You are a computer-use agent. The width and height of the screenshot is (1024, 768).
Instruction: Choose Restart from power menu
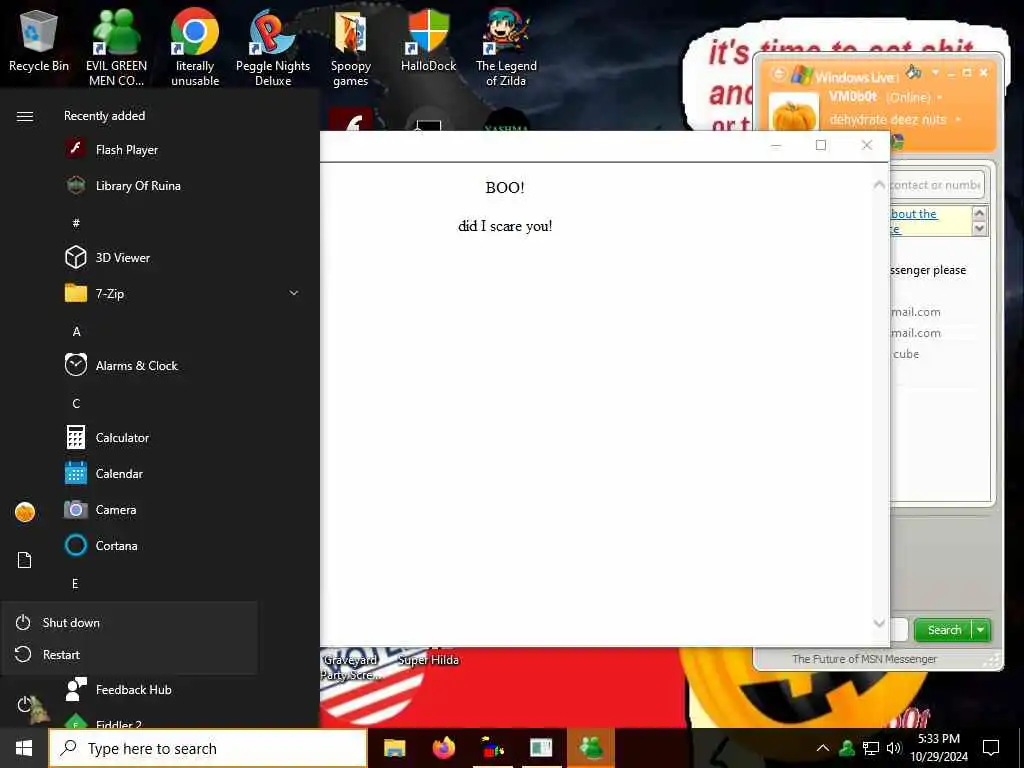129,654
